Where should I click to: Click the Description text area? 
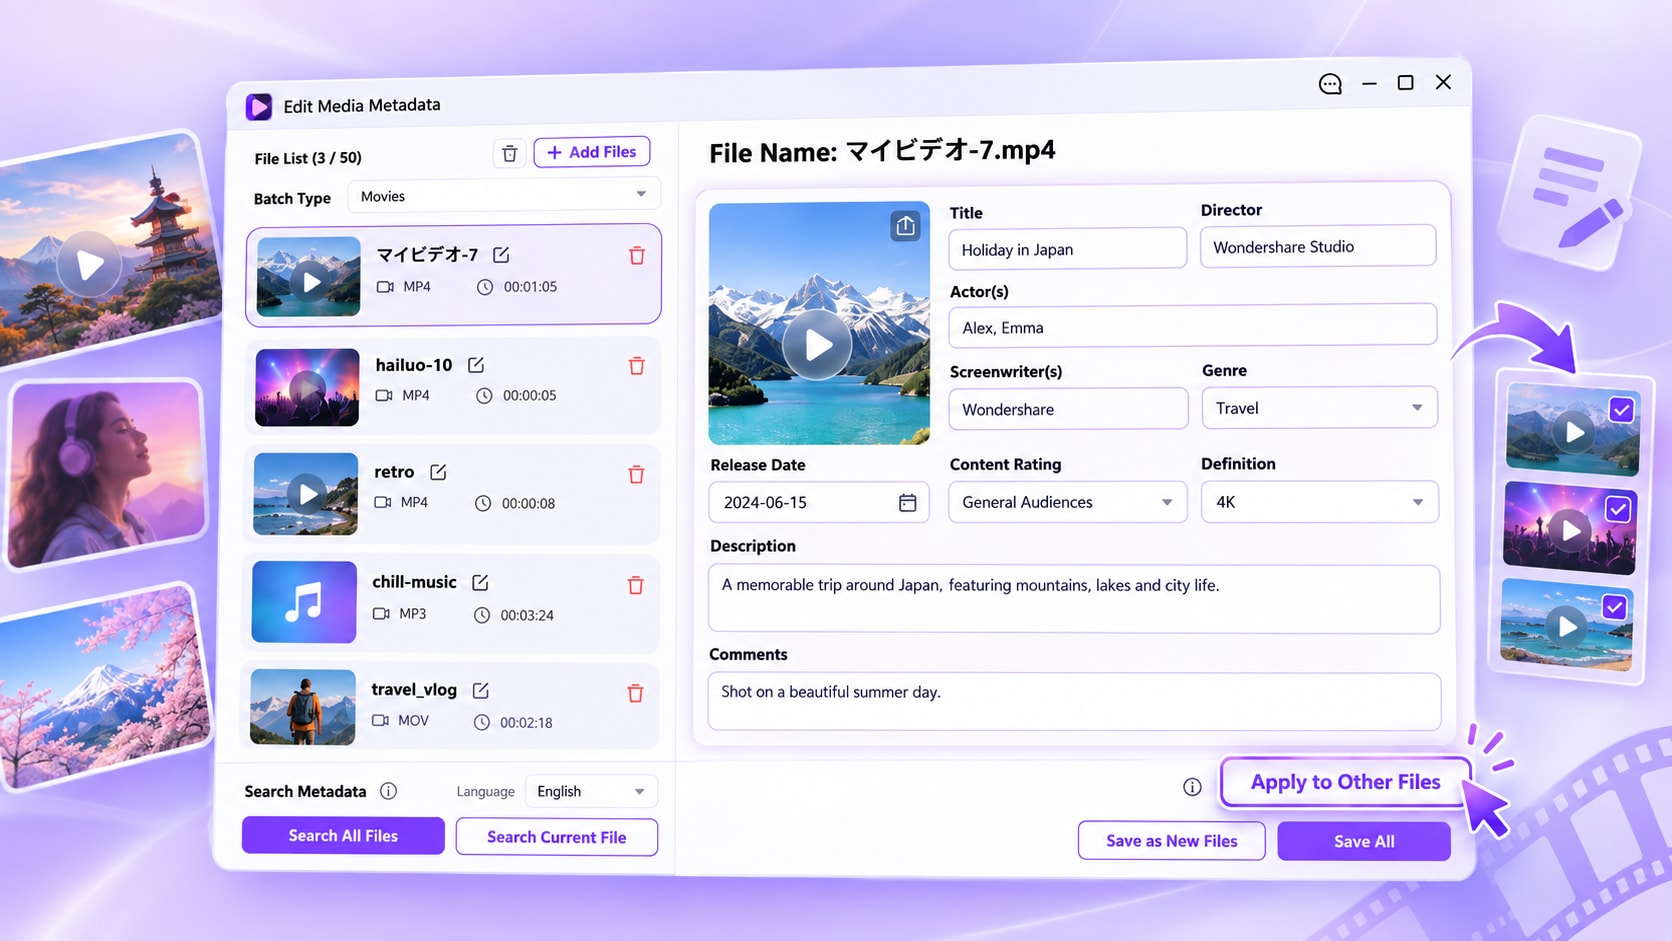[x=1074, y=599]
